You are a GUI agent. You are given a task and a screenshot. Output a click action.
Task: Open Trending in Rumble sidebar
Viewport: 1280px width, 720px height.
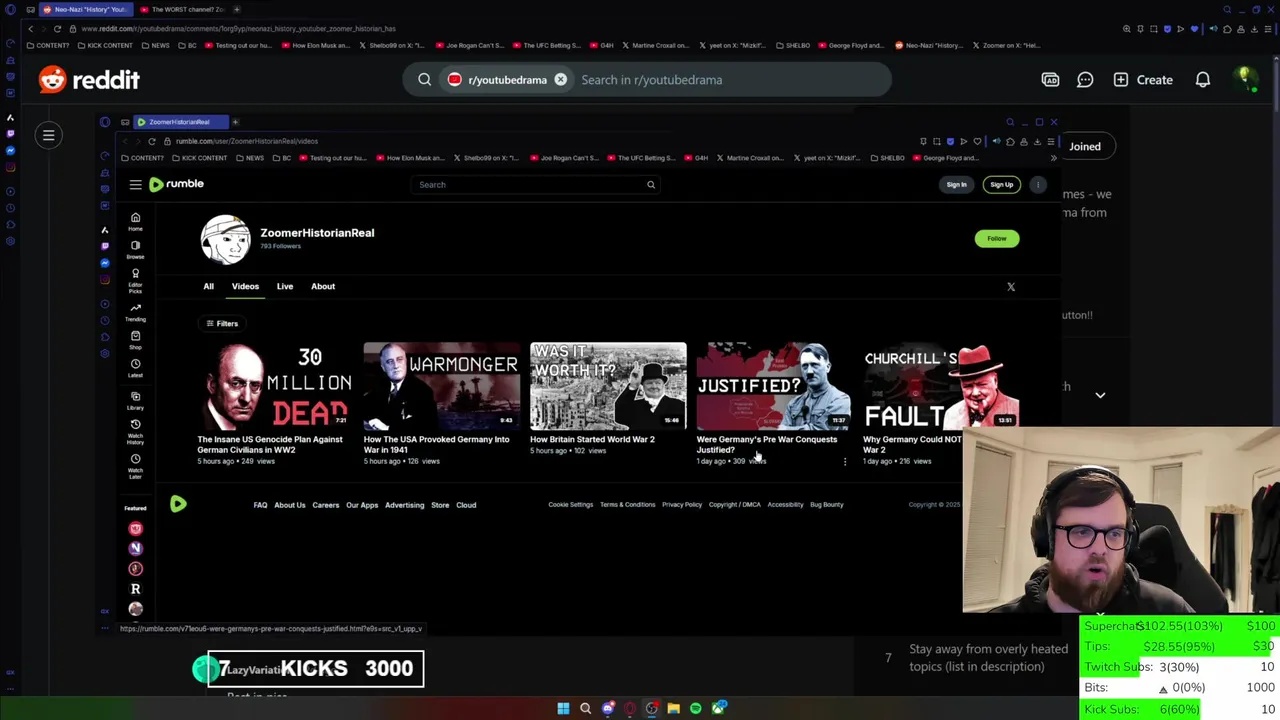pos(135,312)
